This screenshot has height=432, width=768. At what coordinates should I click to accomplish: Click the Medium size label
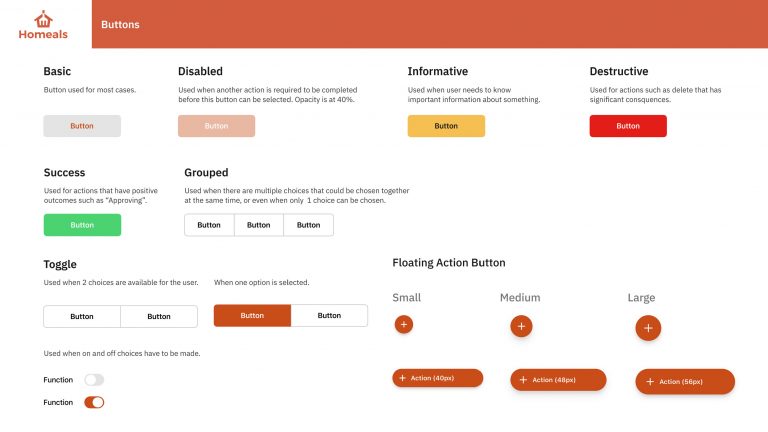click(x=520, y=297)
